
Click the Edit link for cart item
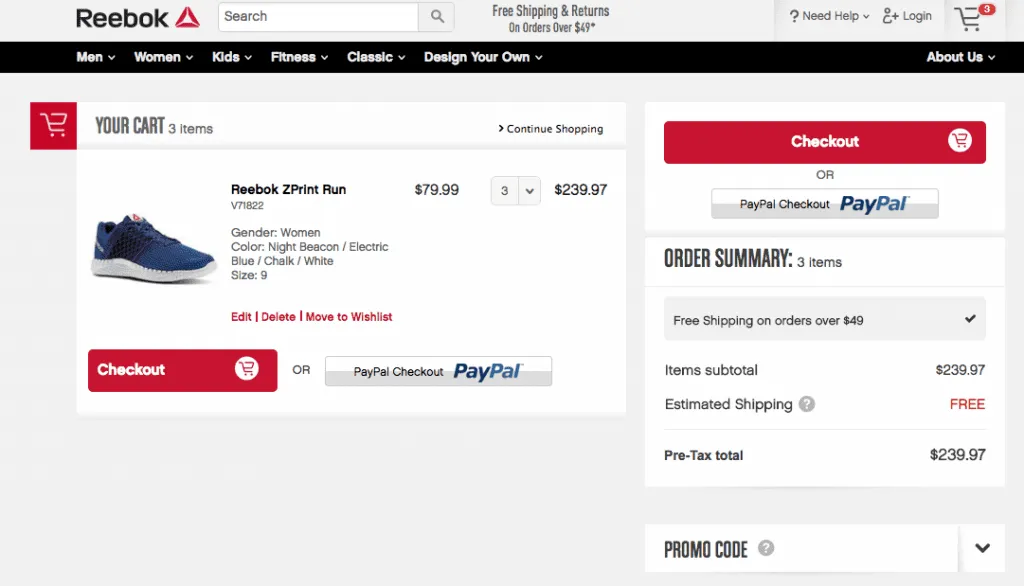[241, 317]
